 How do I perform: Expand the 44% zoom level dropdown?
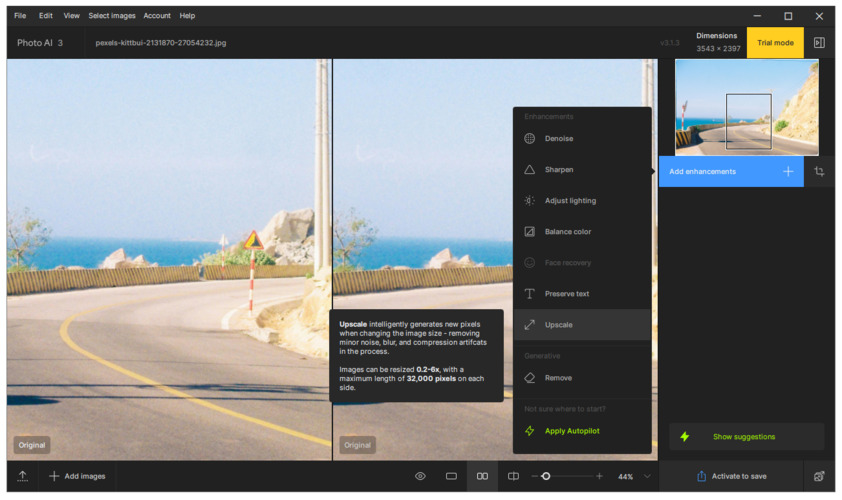[647, 476]
